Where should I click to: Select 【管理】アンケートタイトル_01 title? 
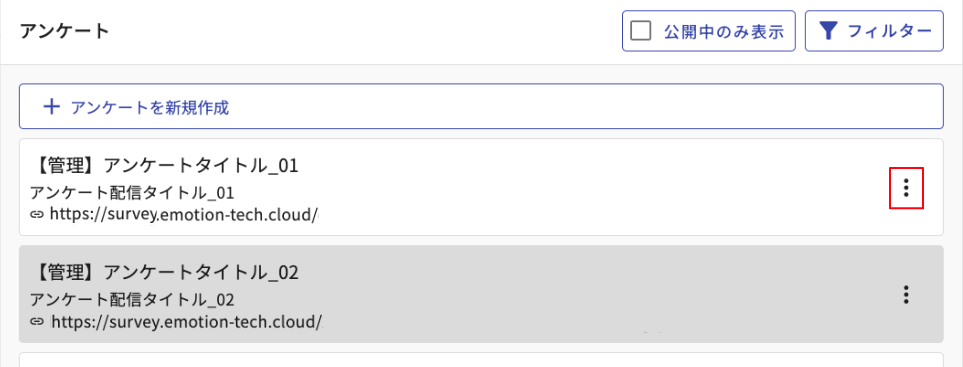coord(164,166)
